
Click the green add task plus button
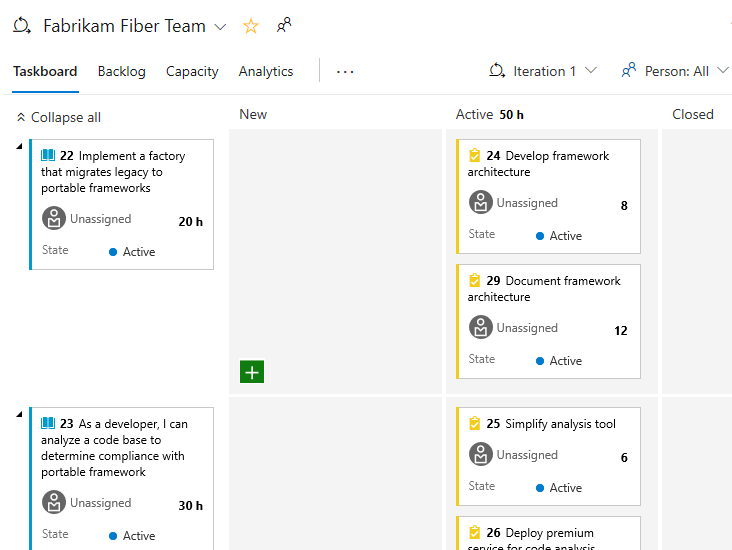[x=252, y=372]
